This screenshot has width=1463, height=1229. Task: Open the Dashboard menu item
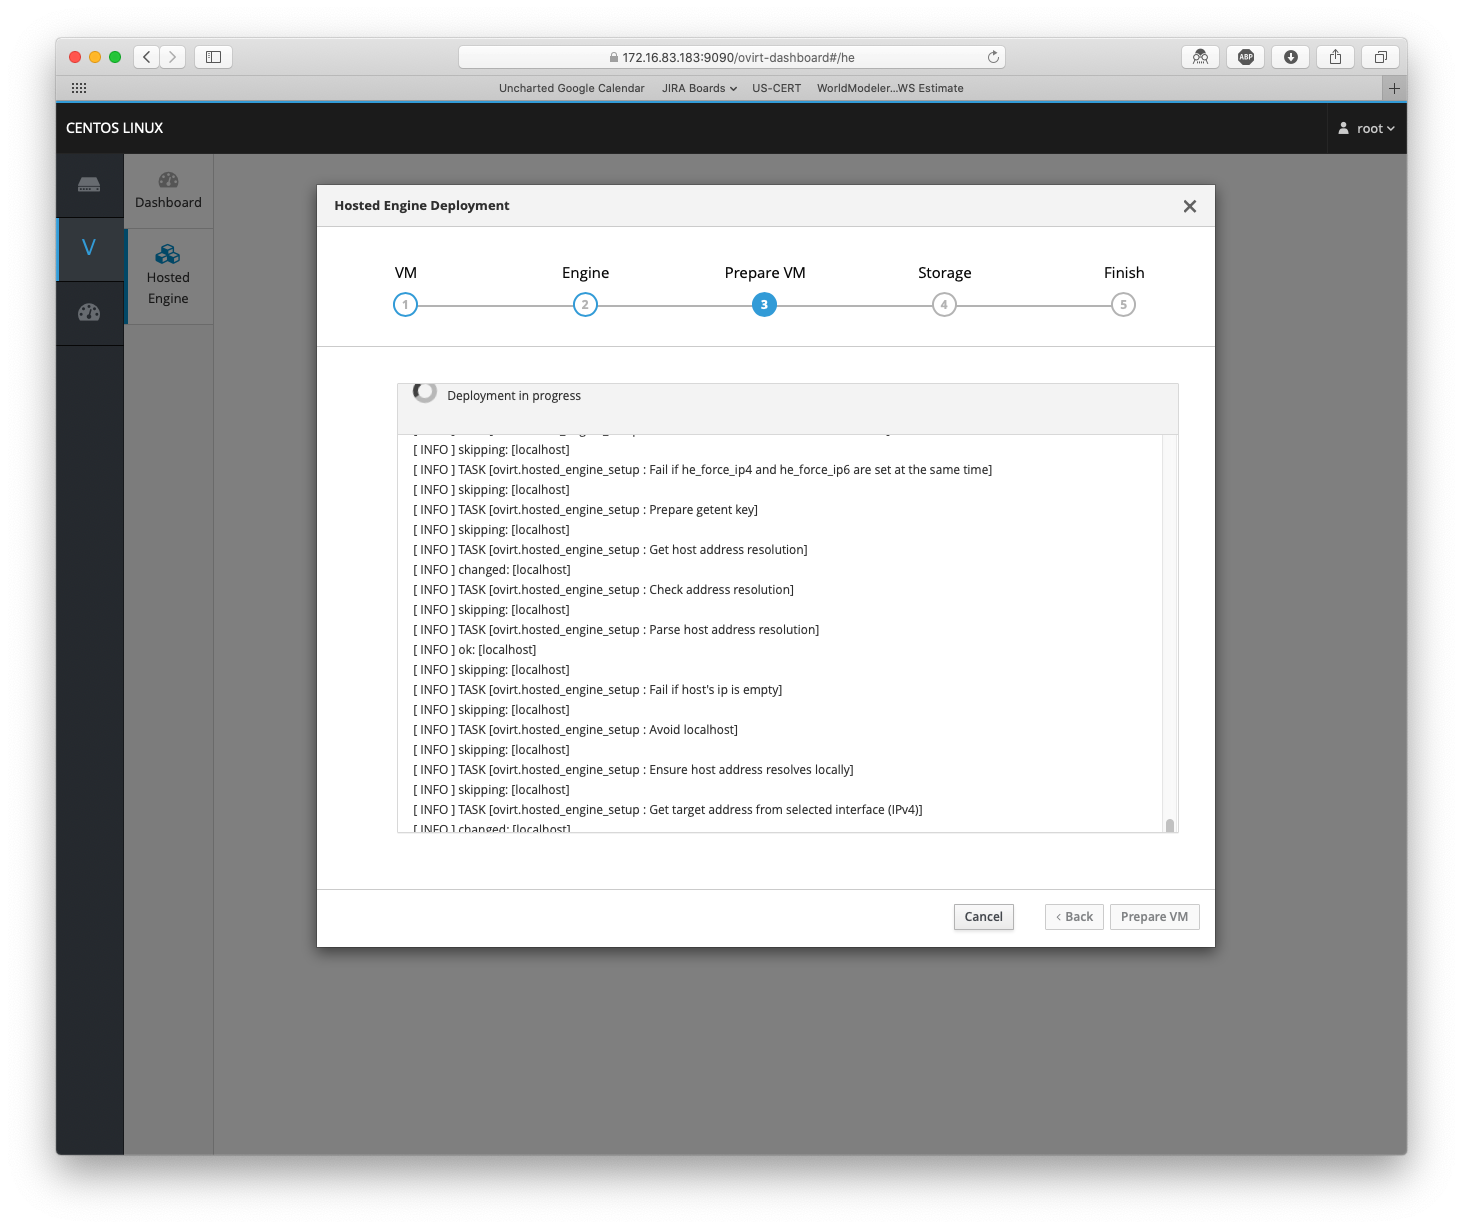click(x=168, y=190)
